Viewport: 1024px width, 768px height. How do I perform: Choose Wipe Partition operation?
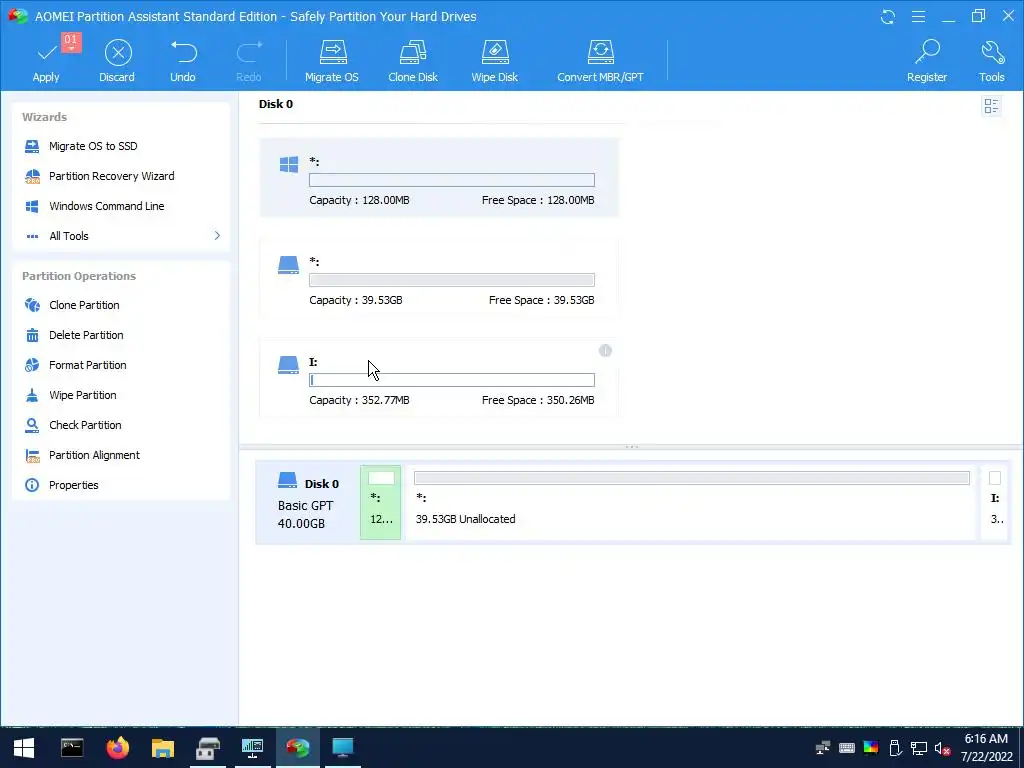tap(82, 395)
